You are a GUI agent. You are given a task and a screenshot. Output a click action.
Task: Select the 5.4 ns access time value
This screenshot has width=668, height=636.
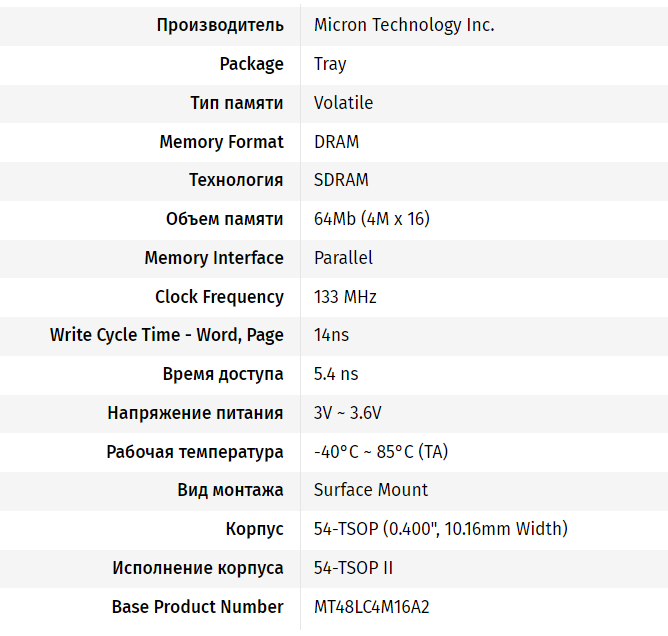pyautogui.click(x=336, y=374)
